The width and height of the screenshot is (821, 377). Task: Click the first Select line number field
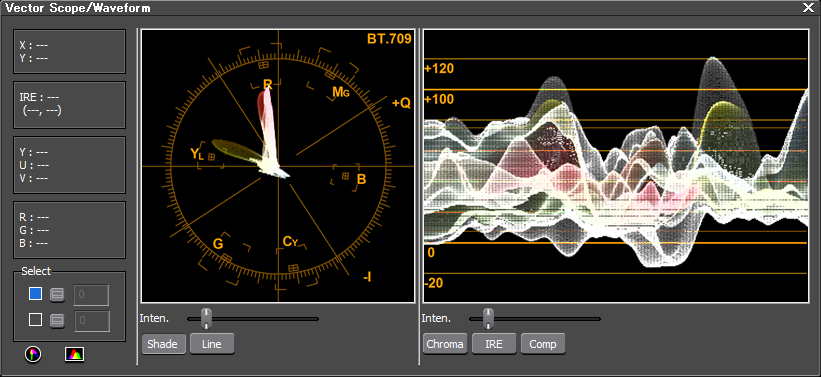(92, 295)
